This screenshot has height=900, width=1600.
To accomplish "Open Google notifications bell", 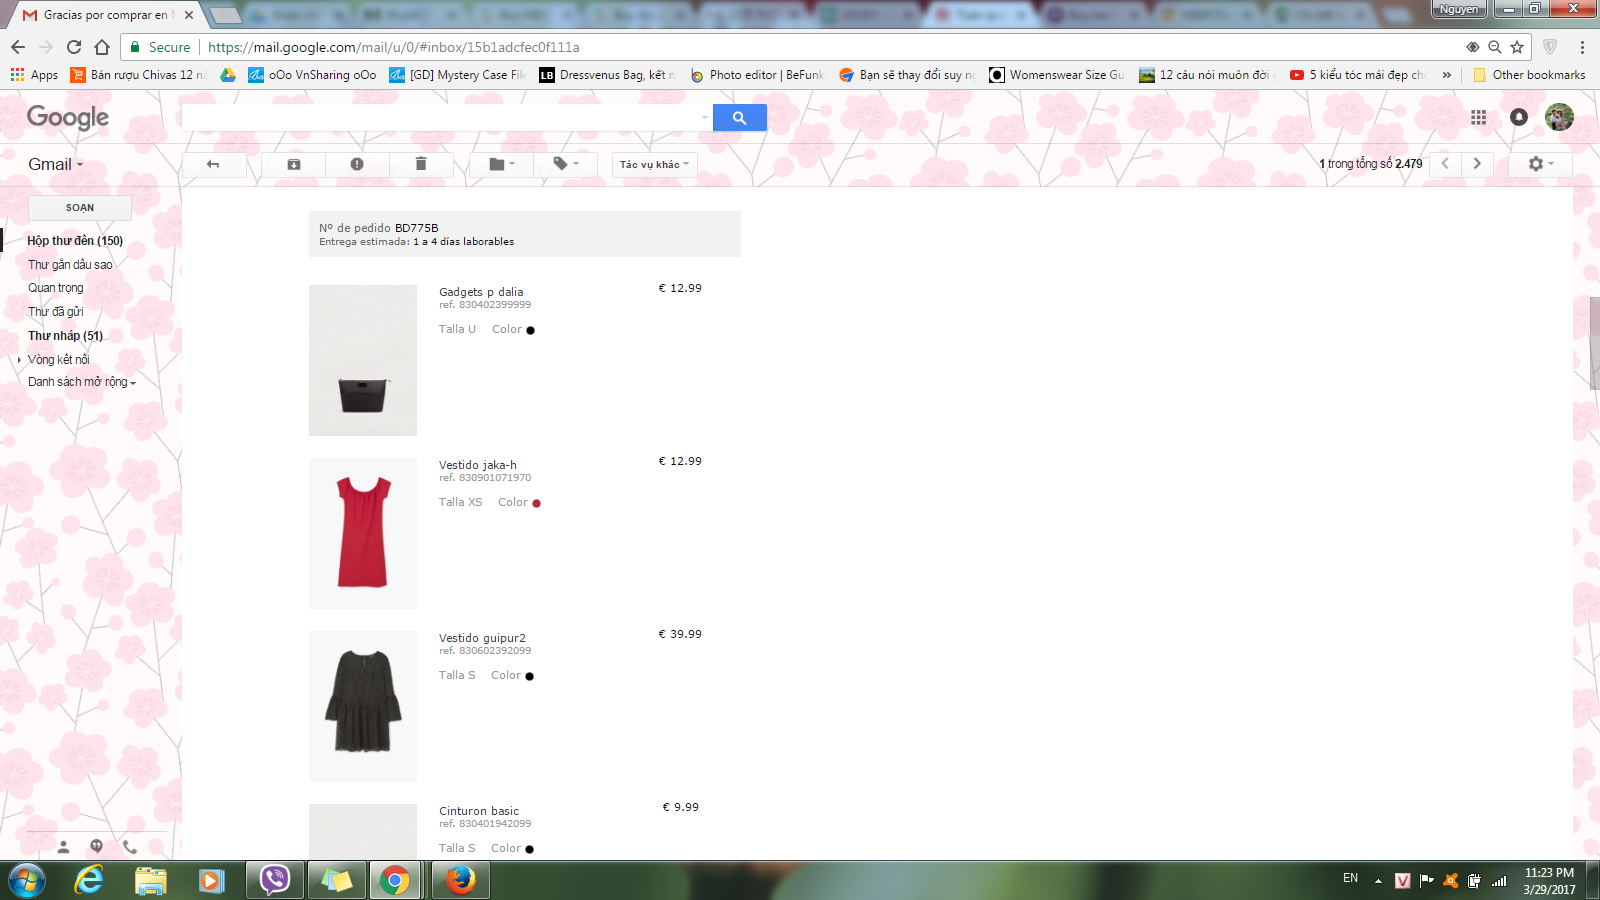I will [1518, 117].
